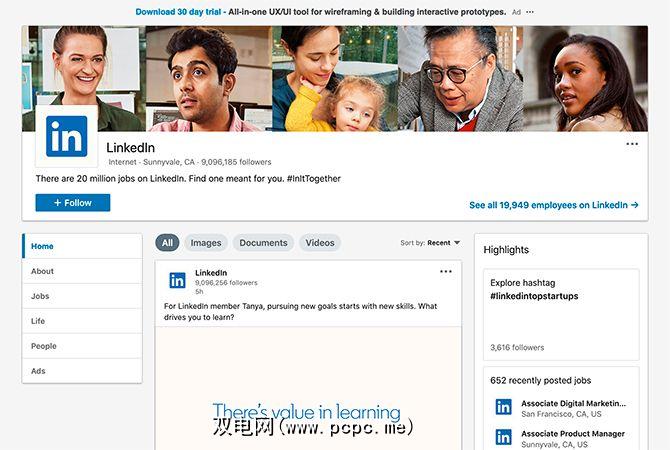Select the All filter pill
This screenshot has width=670, height=450.
(x=167, y=243)
